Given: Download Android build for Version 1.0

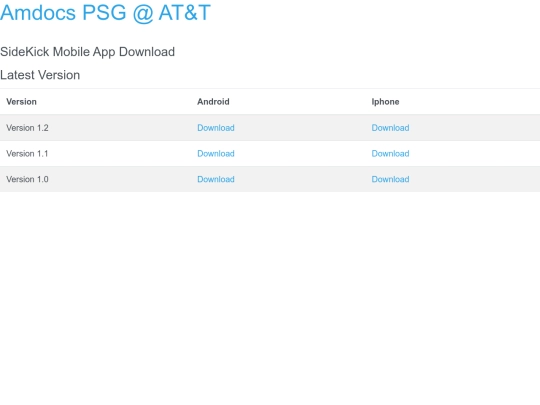Looking at the screenshot, I should [216, 179].
